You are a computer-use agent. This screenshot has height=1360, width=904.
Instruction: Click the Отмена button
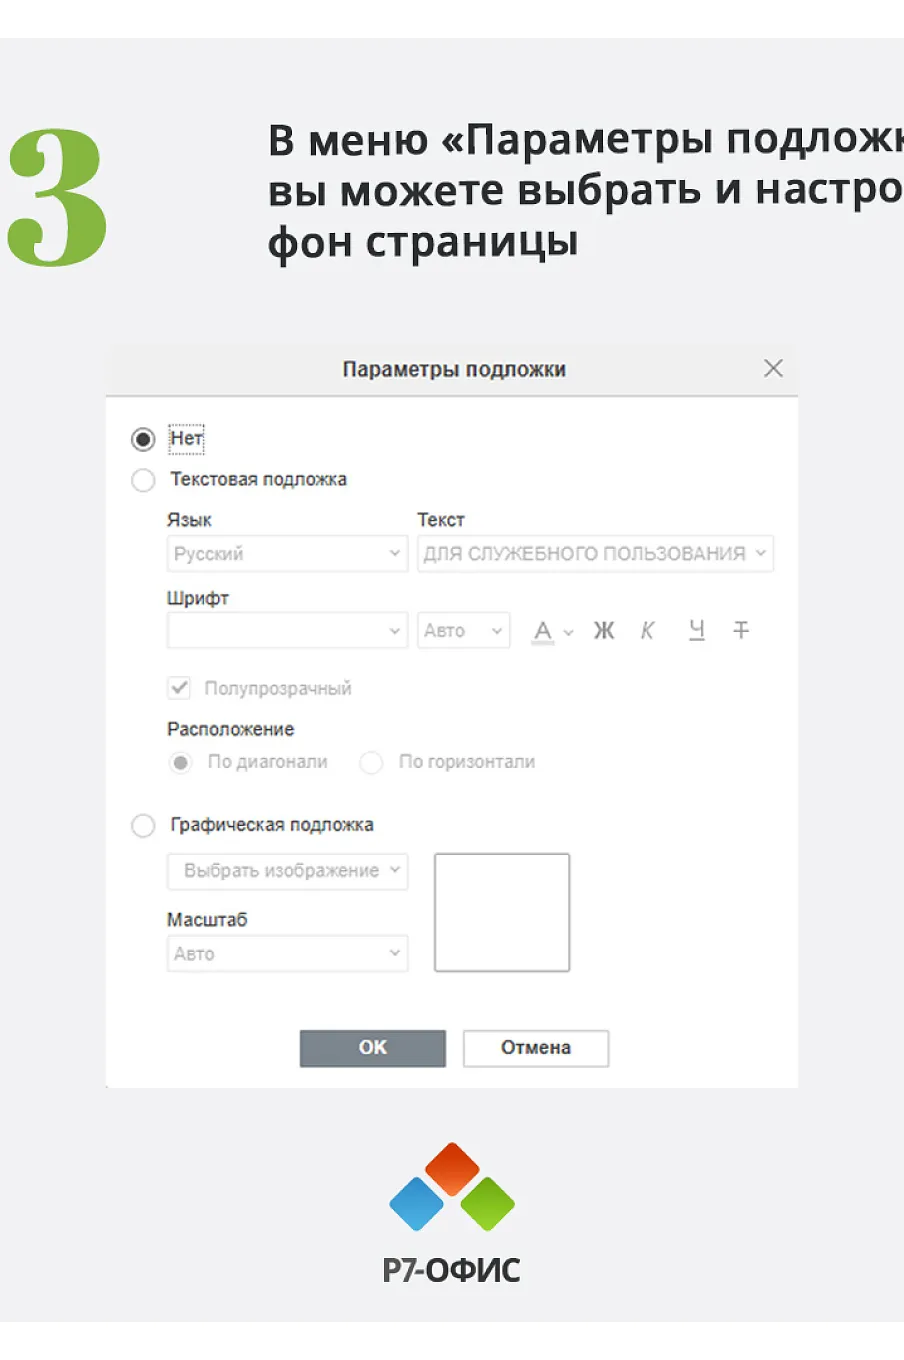point(536,1048)
